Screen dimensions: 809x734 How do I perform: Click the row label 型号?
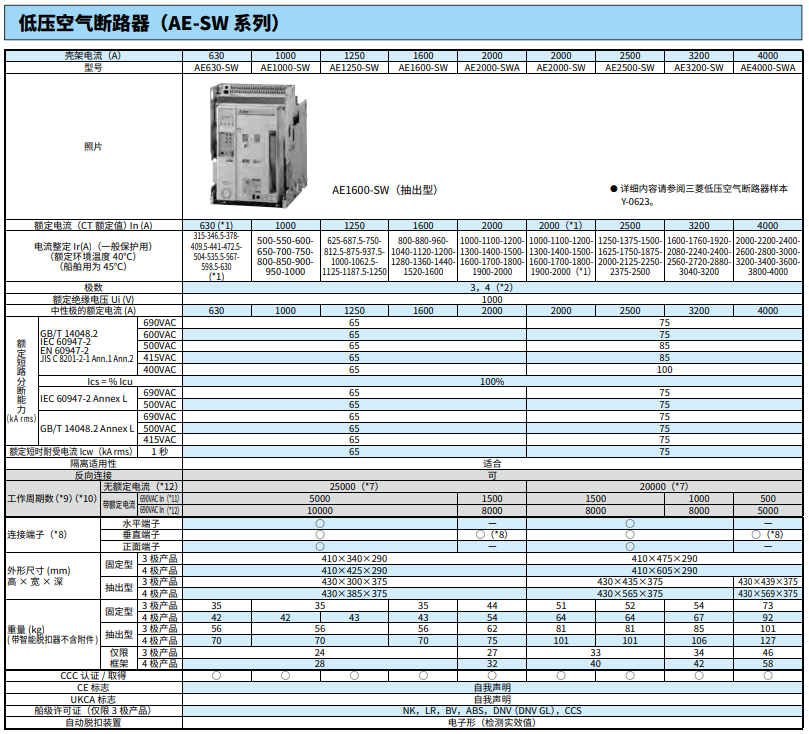point(93,68)
